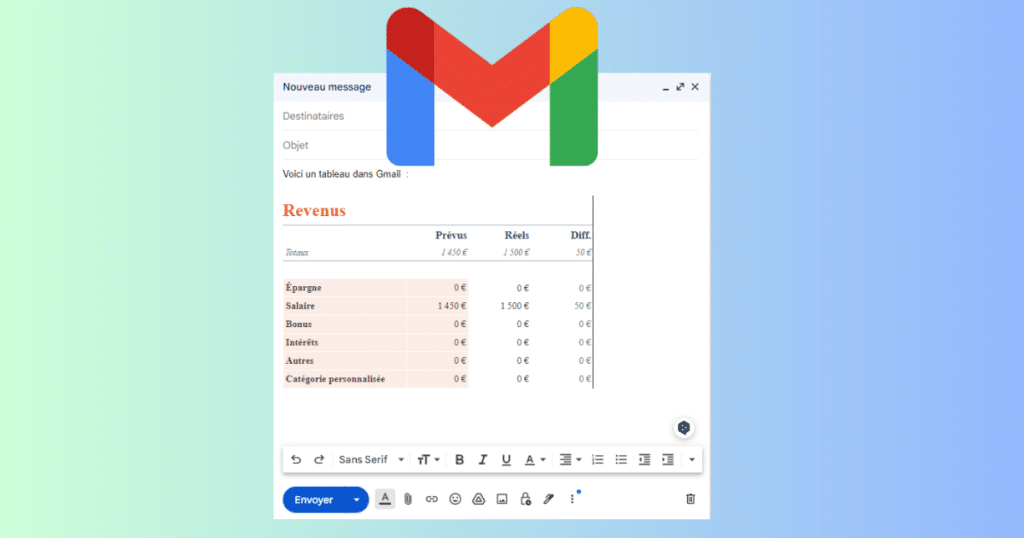Discard the draft with the trash icon
The image size is (1024, 538).
(x=690, y=499)
